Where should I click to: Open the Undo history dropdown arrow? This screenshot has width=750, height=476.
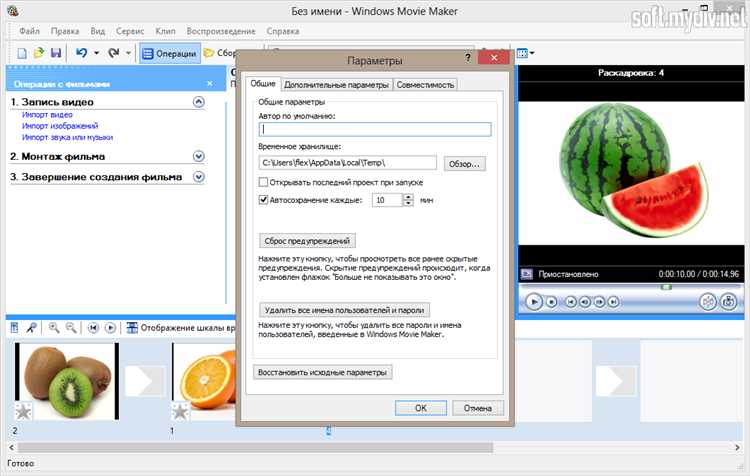pyautogui.click(x=97, y=53)
